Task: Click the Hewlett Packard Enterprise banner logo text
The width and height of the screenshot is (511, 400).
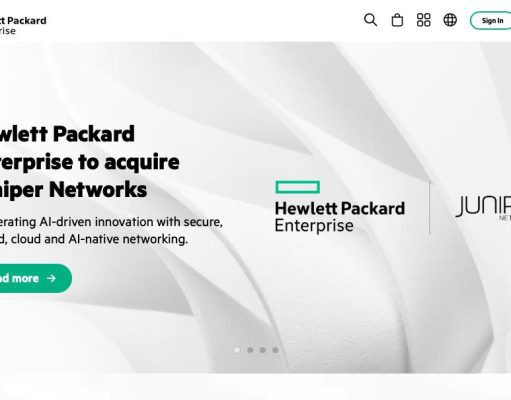Action: click(x=340, y=216)
